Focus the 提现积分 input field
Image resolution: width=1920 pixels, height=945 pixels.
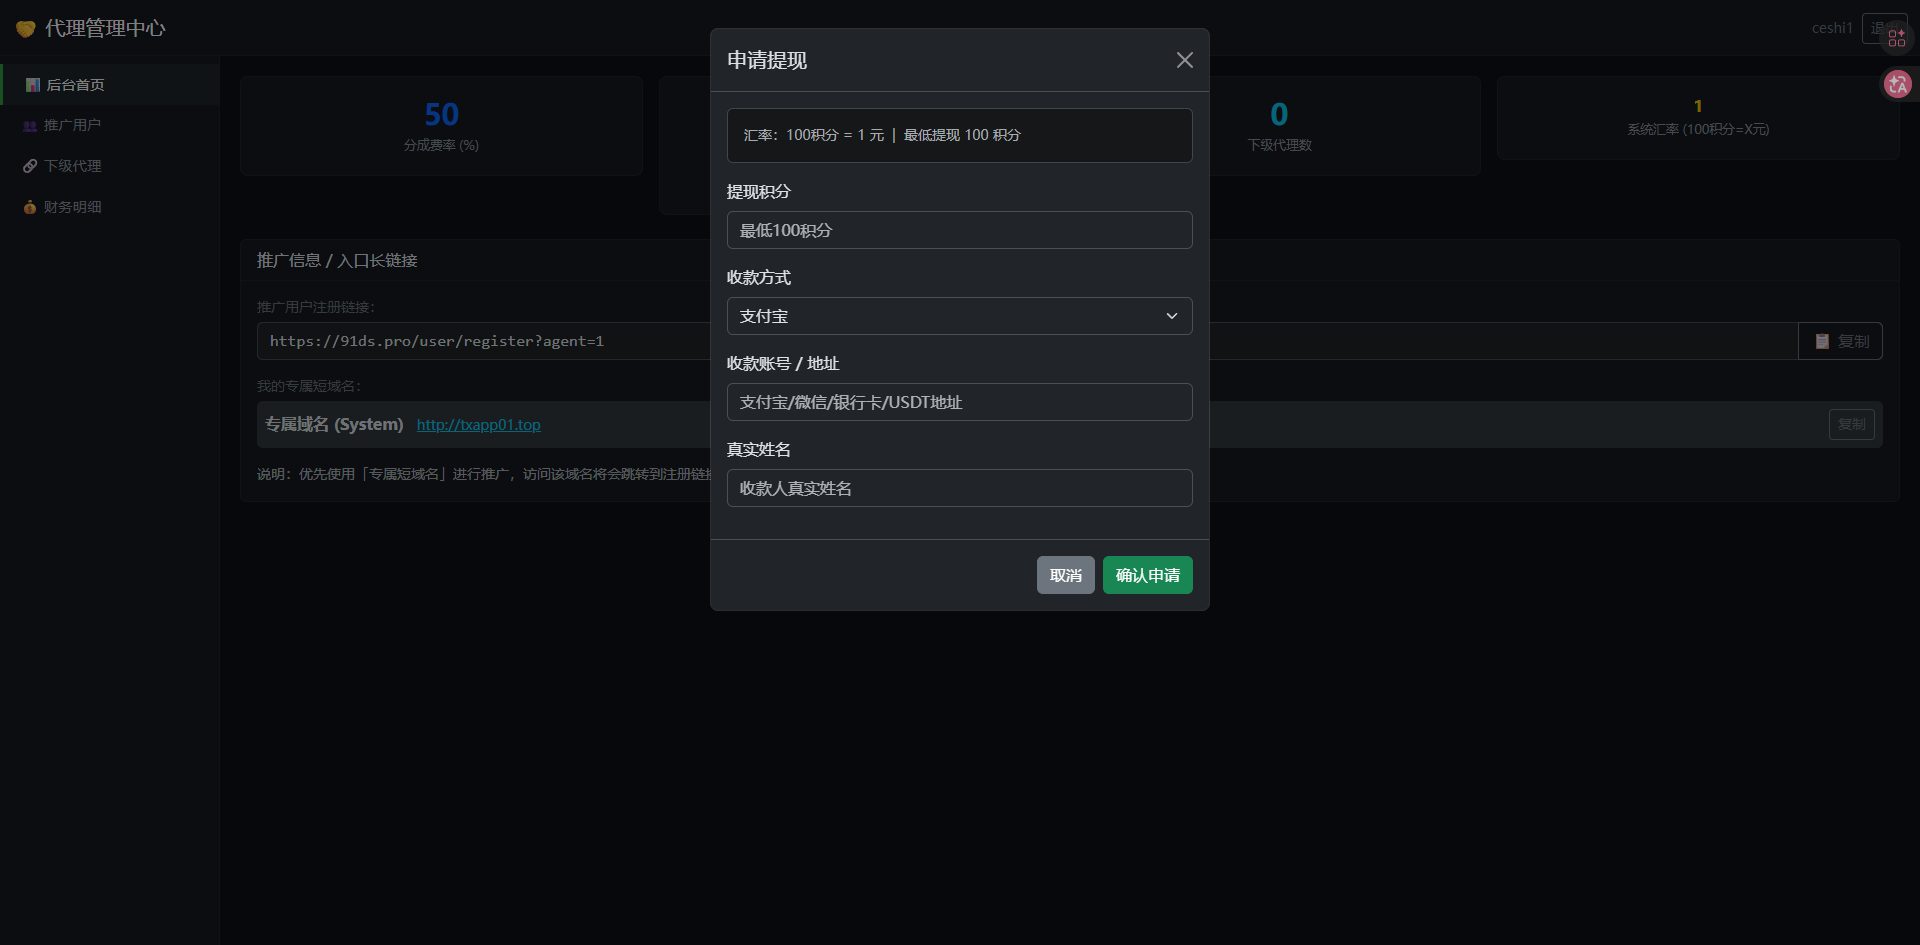[958, 230]
